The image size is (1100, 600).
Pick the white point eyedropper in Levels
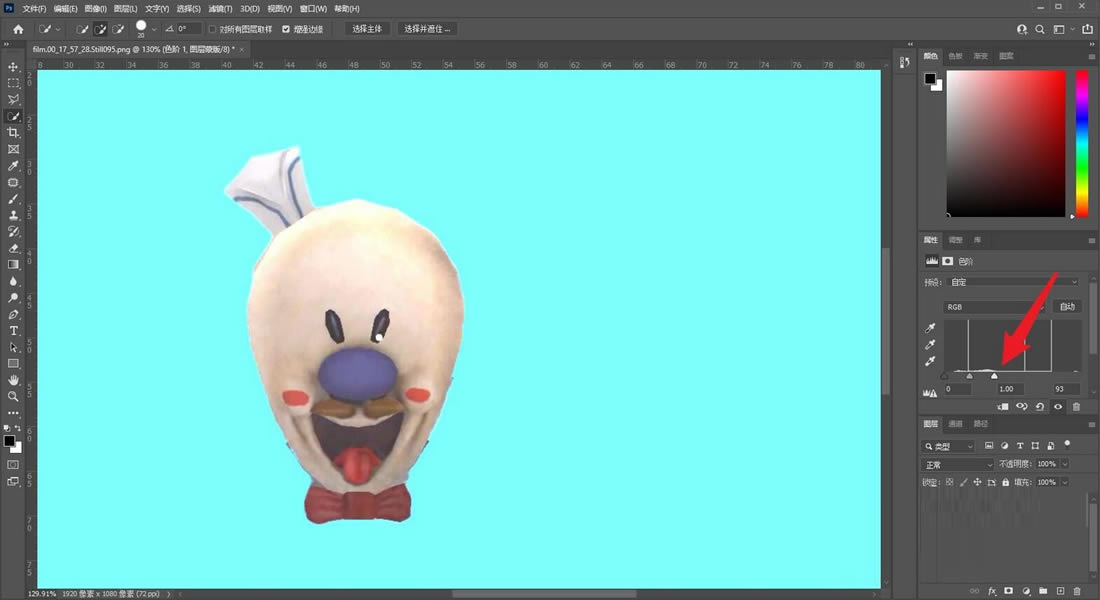pyautogui.click(x=930, y=361)
